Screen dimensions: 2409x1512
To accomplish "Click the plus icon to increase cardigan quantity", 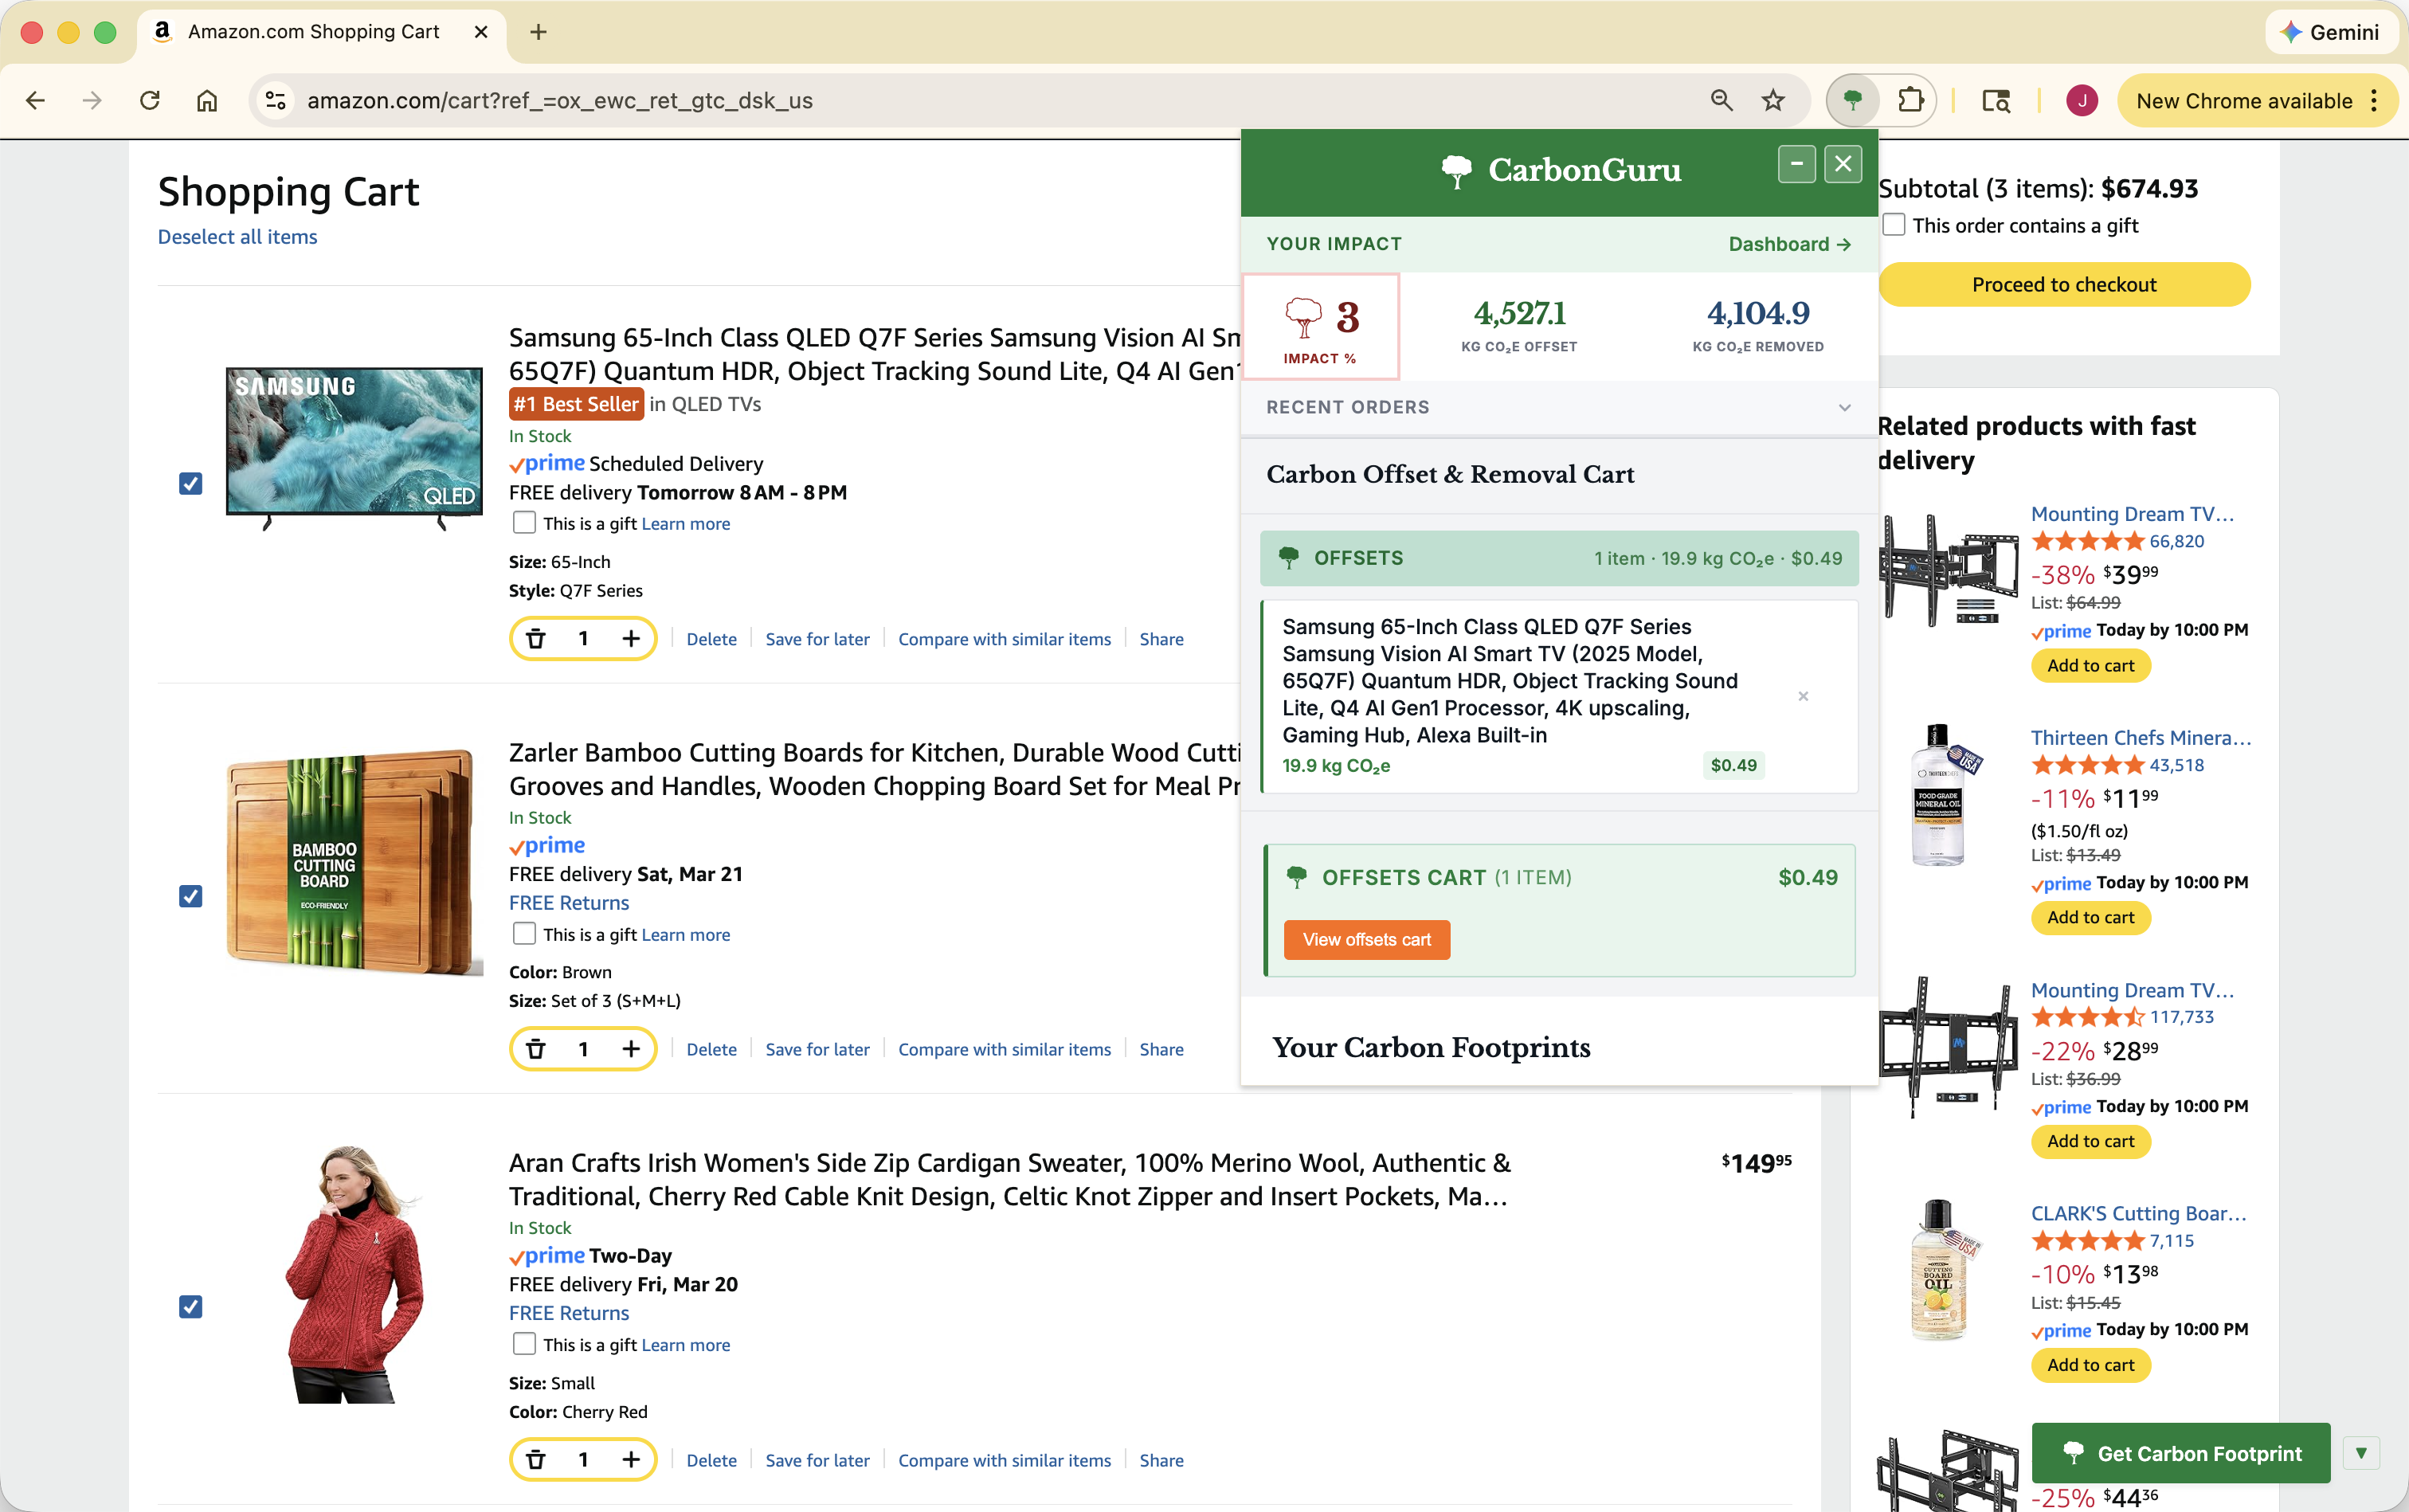I will (632, 1459).
